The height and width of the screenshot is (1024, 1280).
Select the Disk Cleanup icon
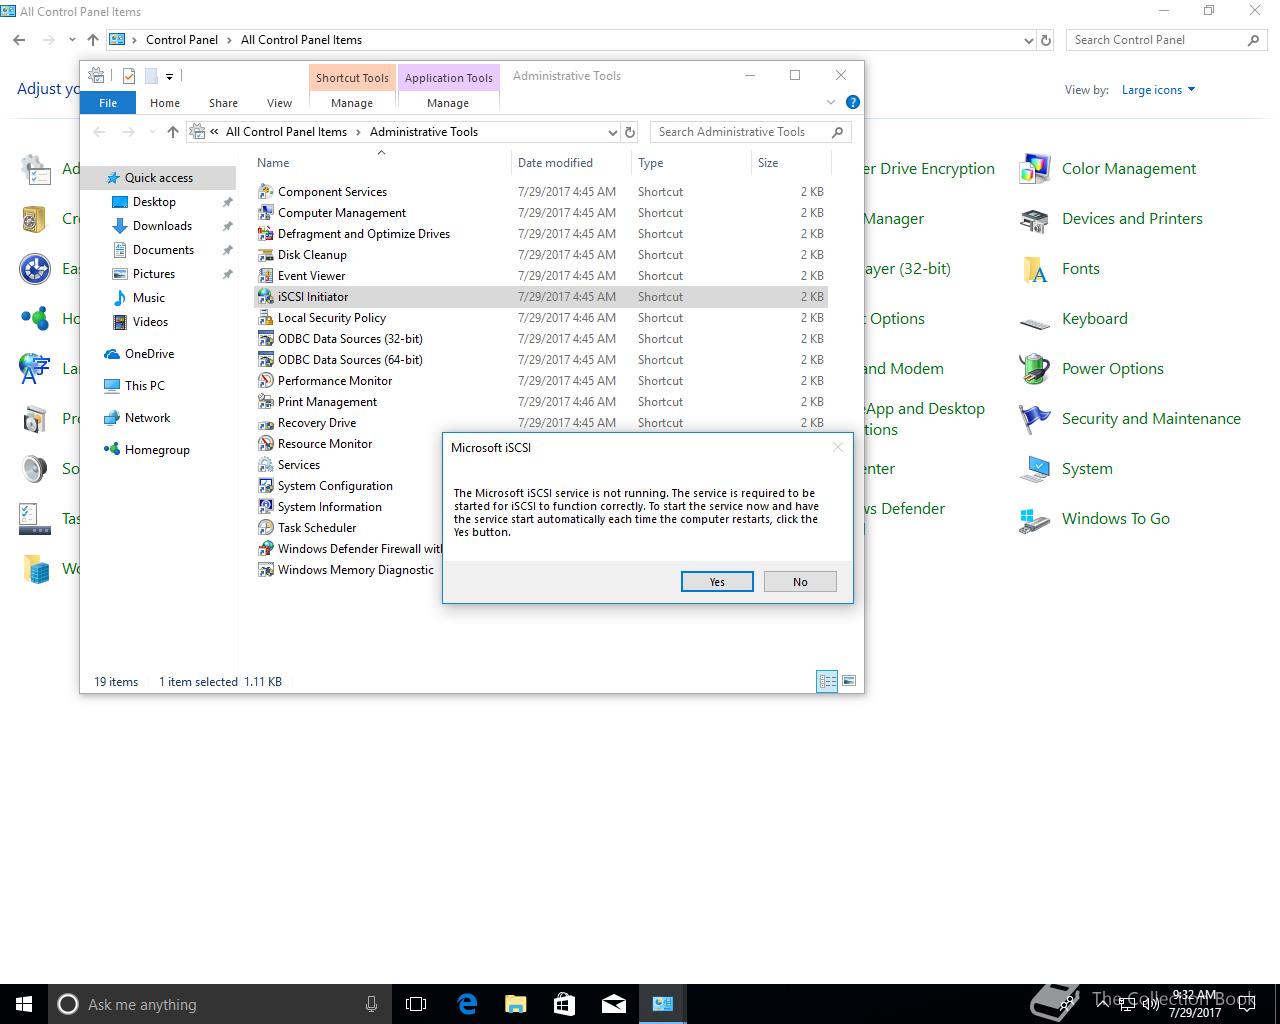click(265, 254)
